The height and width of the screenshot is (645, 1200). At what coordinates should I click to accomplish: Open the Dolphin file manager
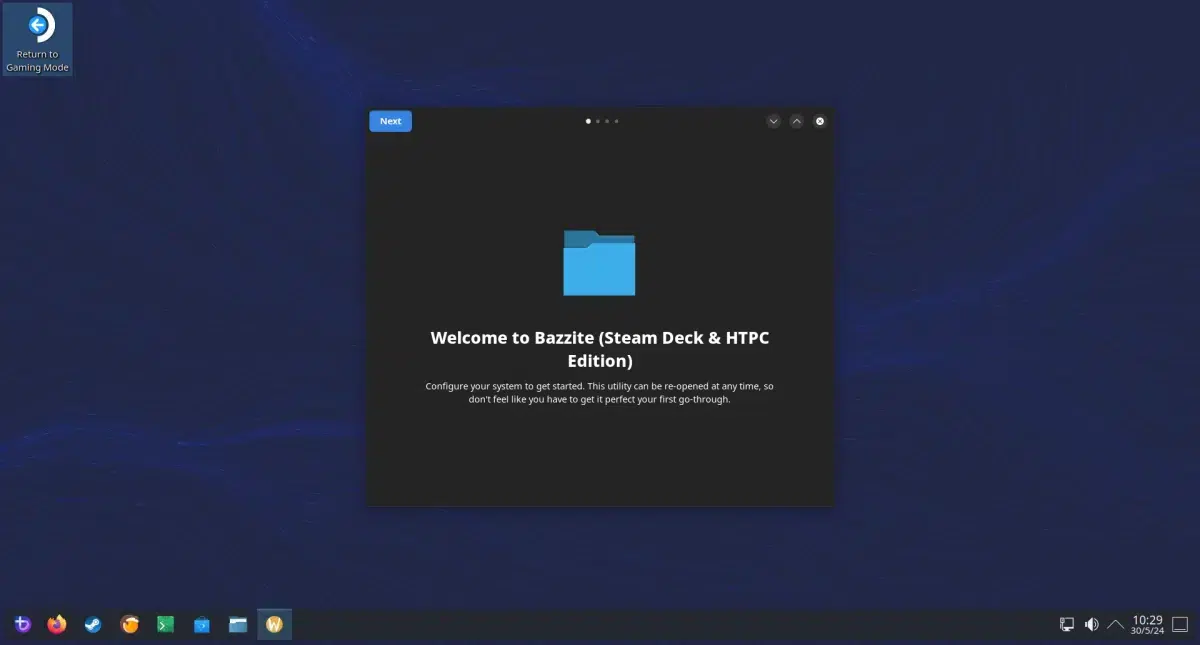(x=237, y=623)
